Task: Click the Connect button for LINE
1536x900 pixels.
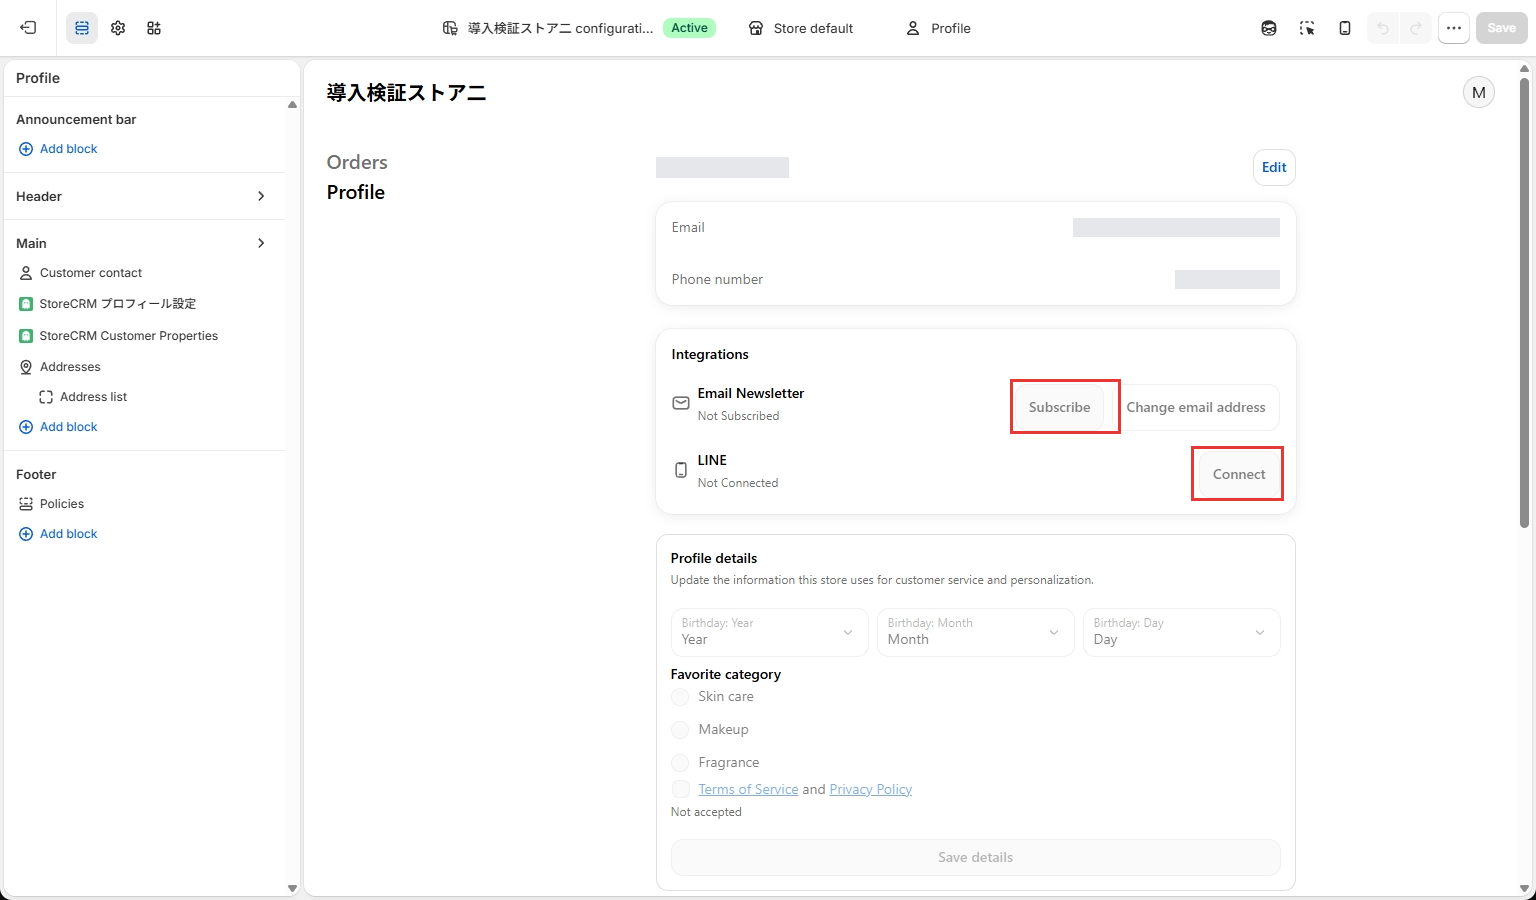Action: tap(1239, 474)
